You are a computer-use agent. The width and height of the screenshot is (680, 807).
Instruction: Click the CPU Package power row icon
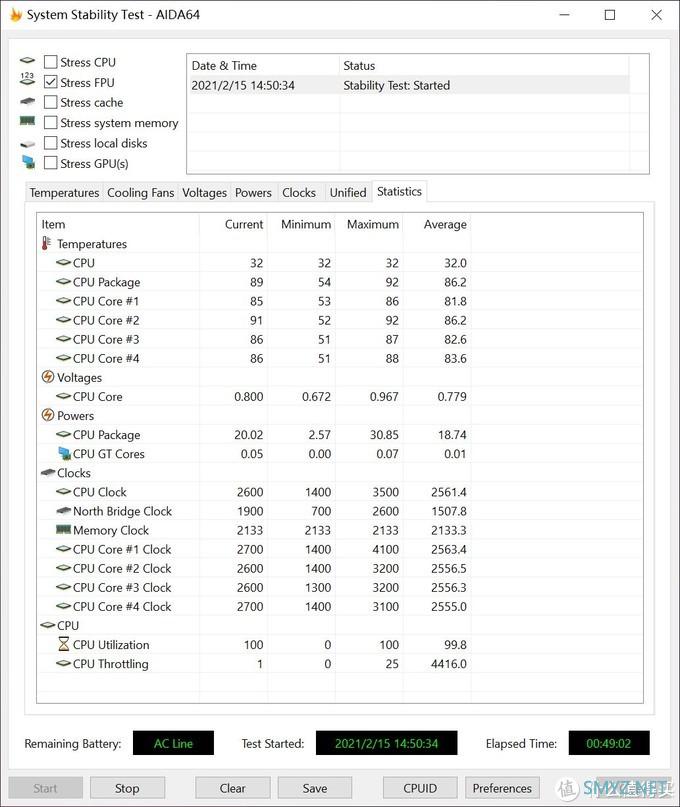63,434
